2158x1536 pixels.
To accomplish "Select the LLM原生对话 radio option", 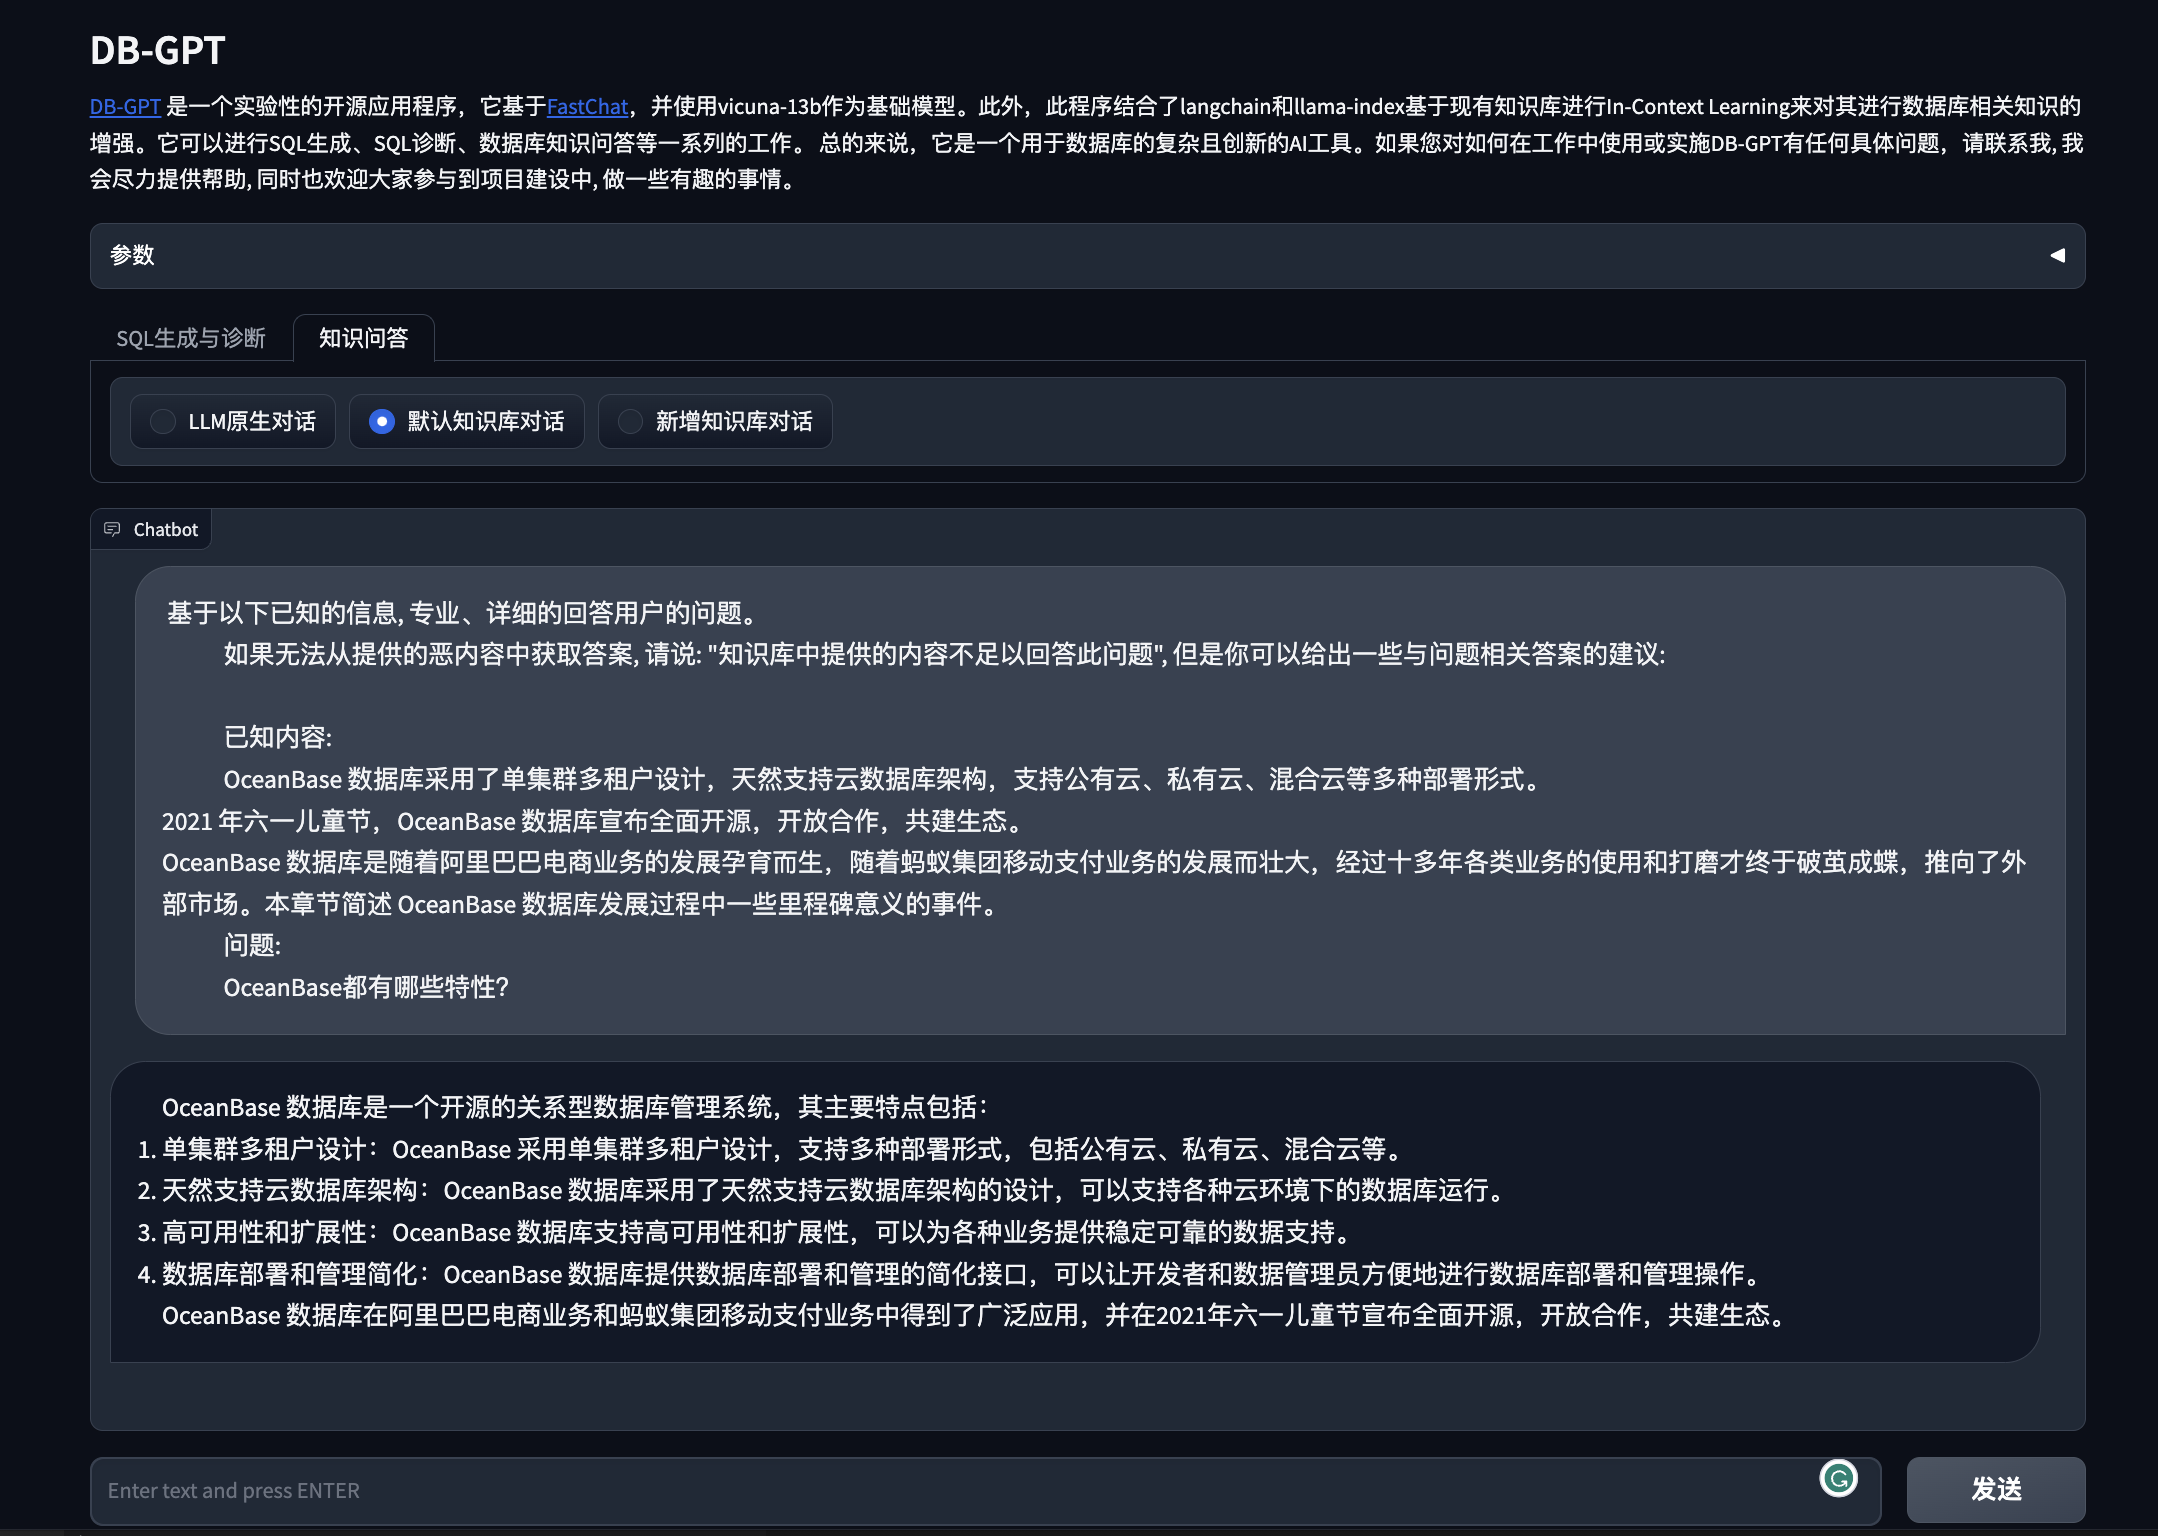I will coord(163,421).
